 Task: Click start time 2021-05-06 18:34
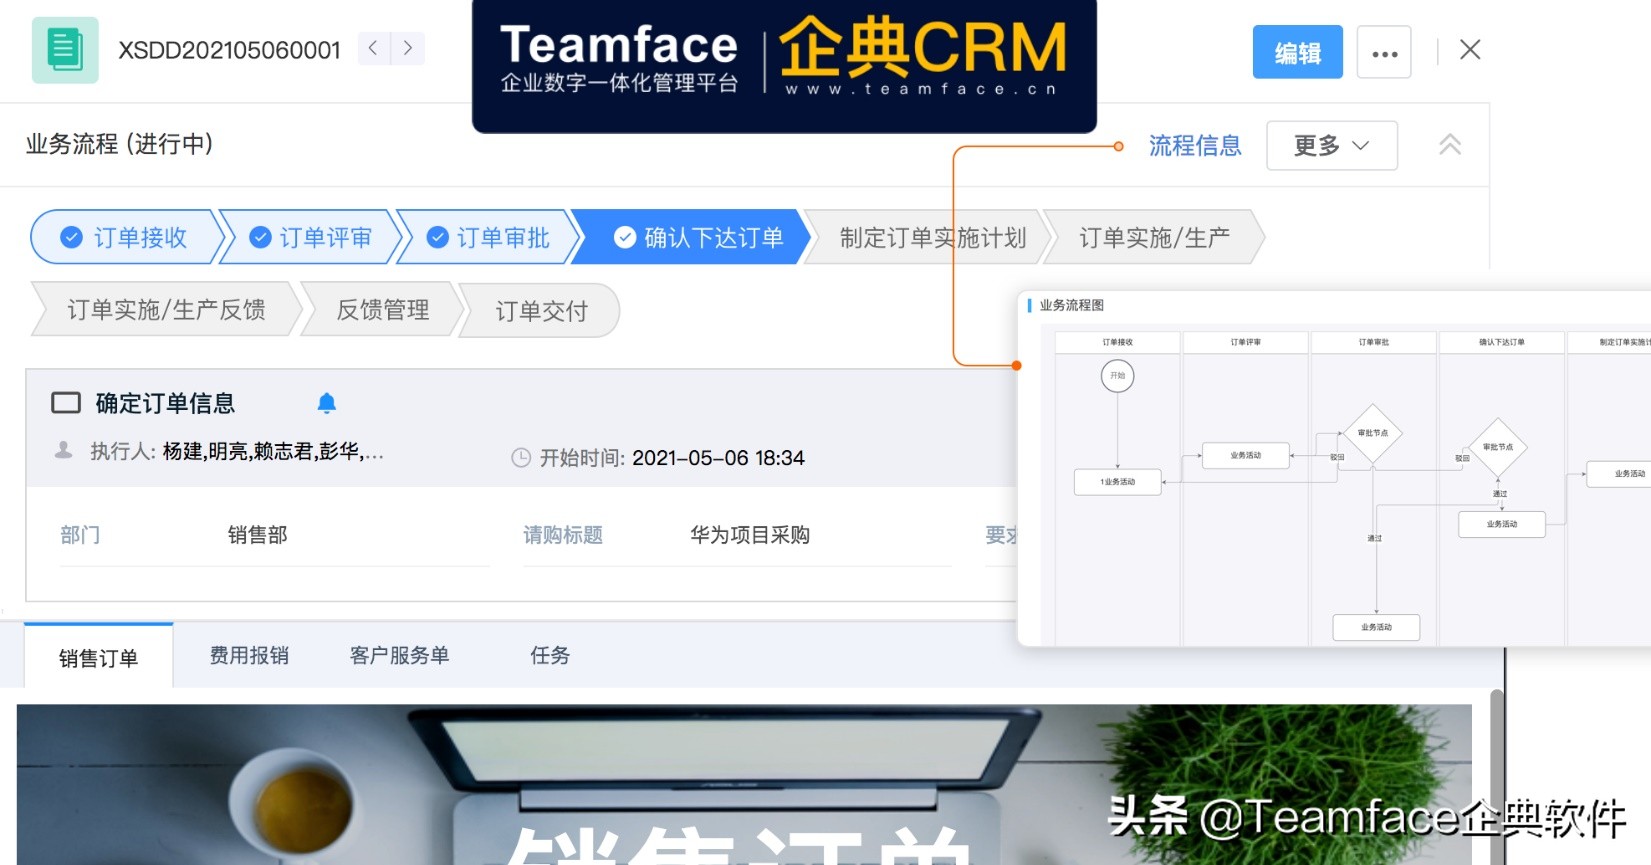(718, 458)
